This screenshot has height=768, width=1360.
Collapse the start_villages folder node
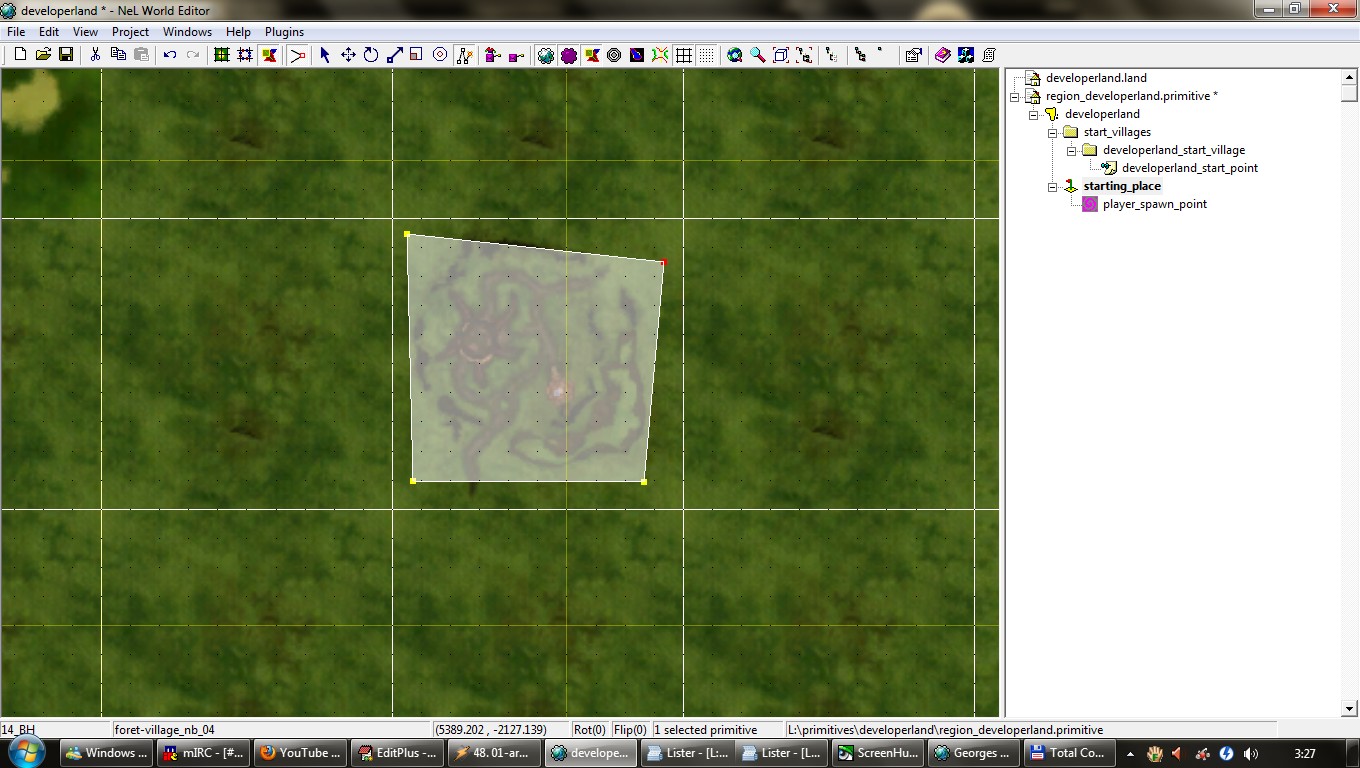pos(1052,133)
